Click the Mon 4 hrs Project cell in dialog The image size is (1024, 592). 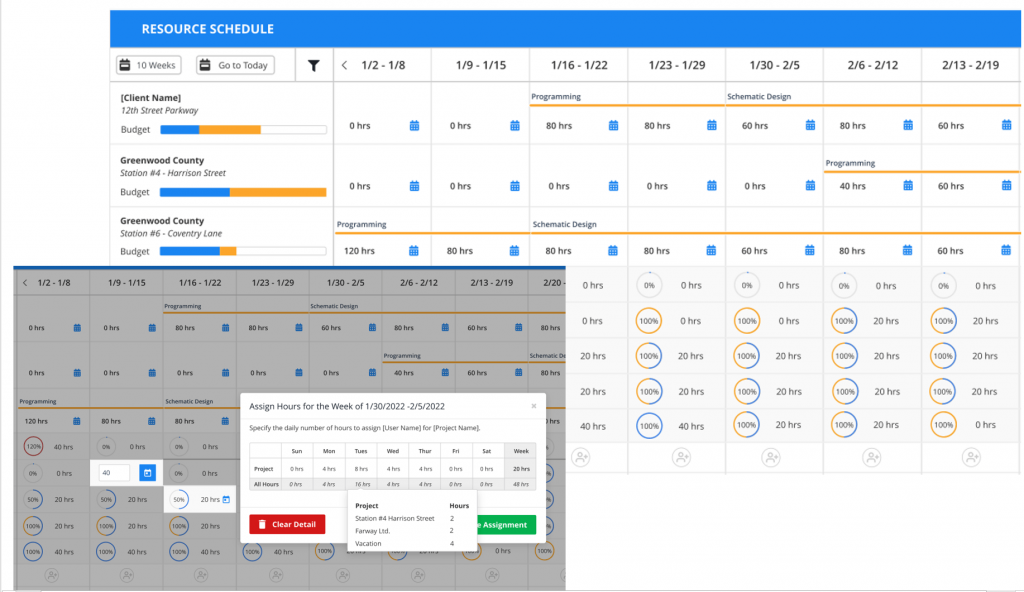329,469
